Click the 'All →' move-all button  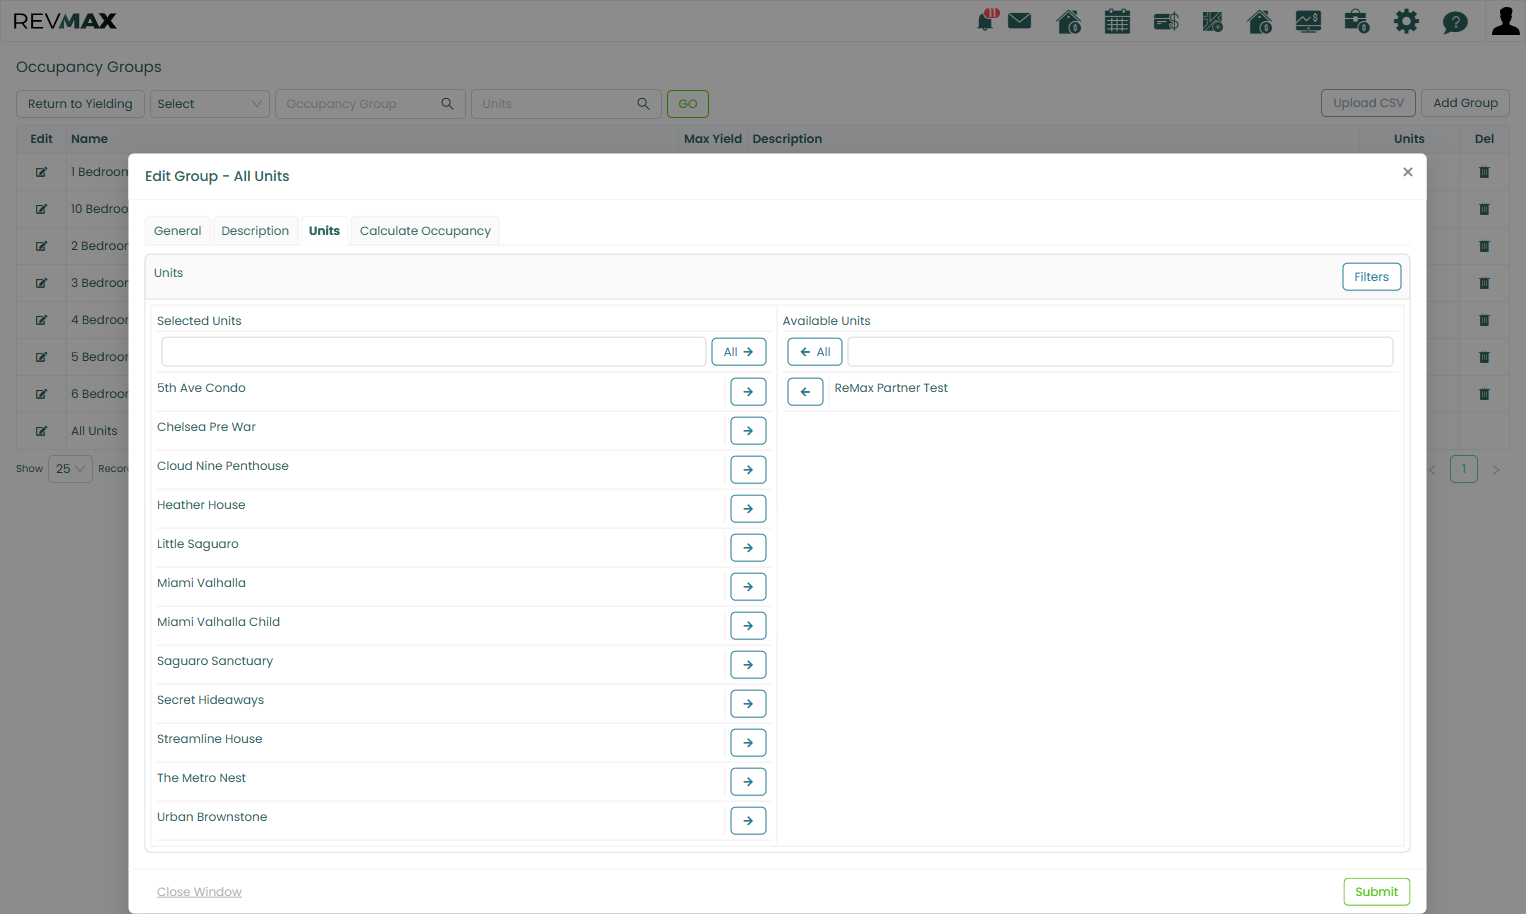click(x=739, y=352)
